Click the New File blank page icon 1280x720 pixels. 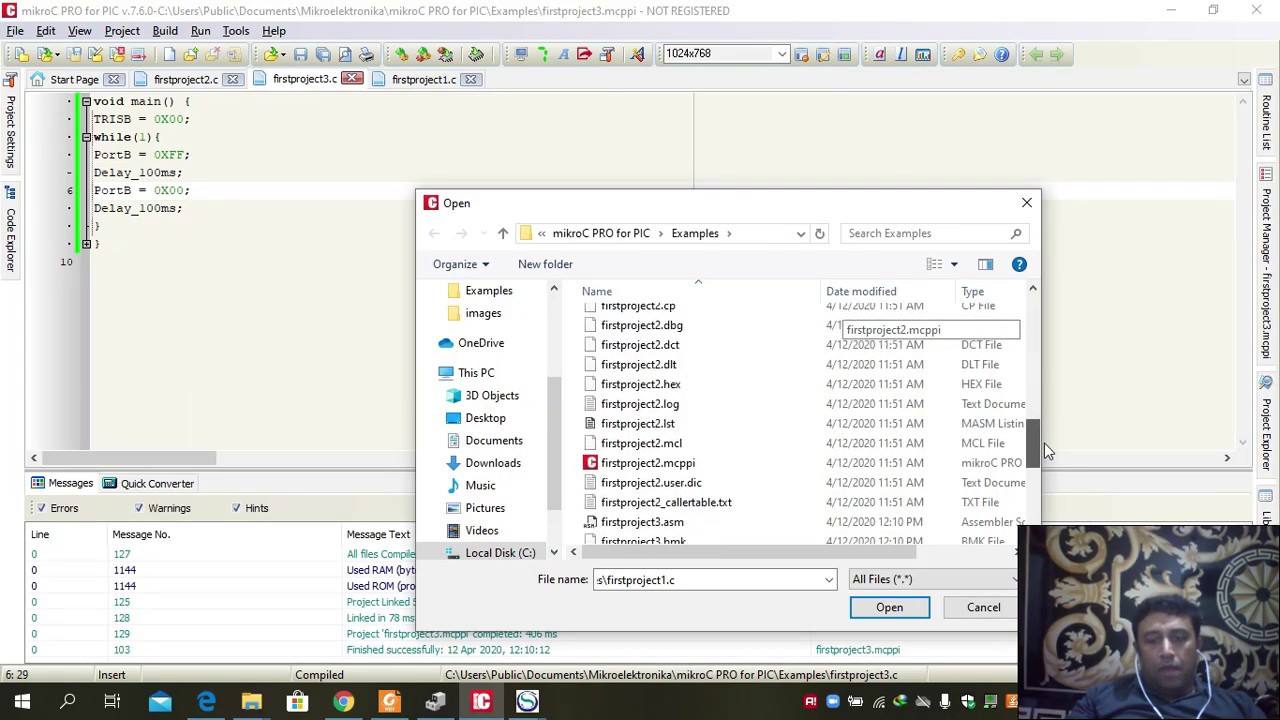[x=170, y=54]
